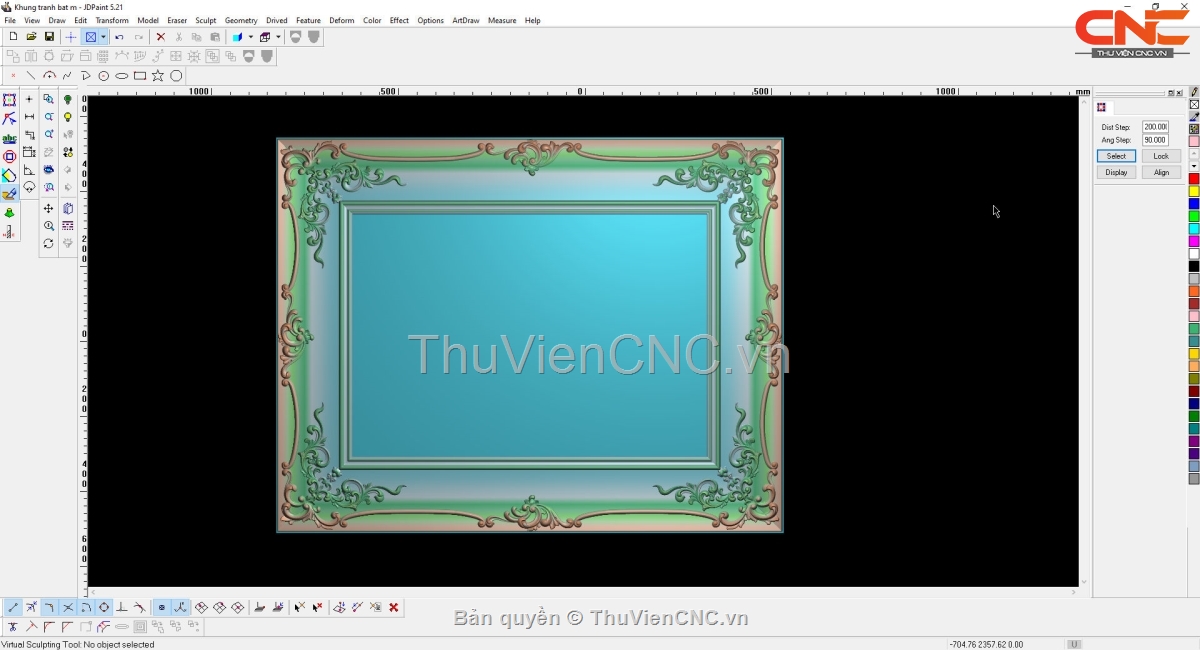Image resolution: width=1200 pixels, height=650 pixels.
Task: Pick the red color swatch
Action: coord(1194,179)
